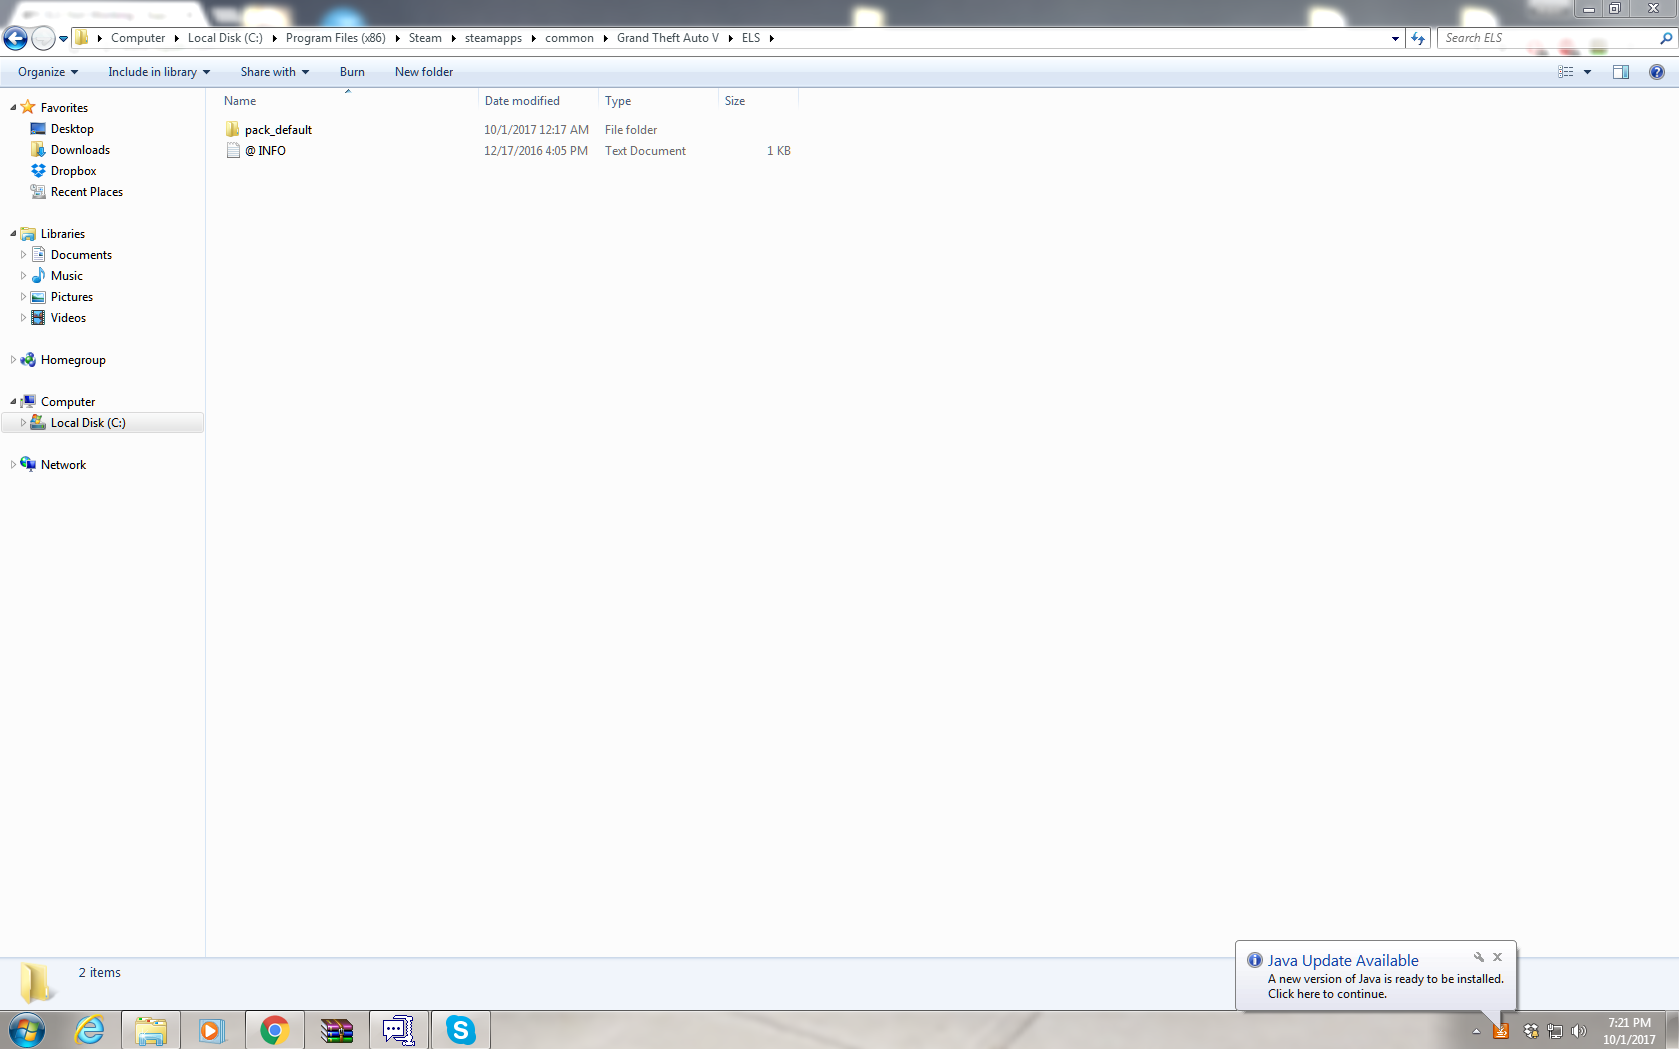Select Local Disk (C:) in the tree
1679x1049 pixels.
(x=88, y=423)
